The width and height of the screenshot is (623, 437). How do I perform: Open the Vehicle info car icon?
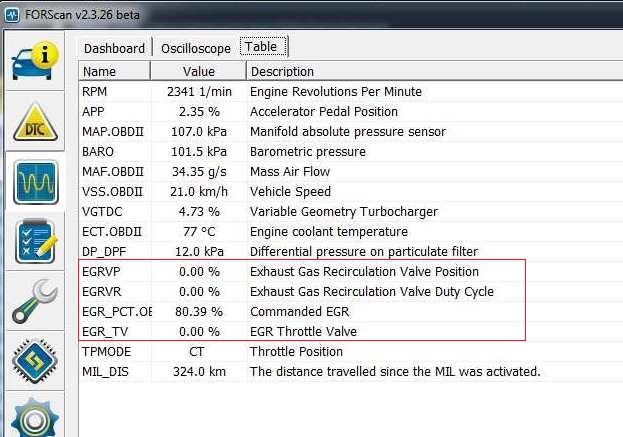pos(33,62)
